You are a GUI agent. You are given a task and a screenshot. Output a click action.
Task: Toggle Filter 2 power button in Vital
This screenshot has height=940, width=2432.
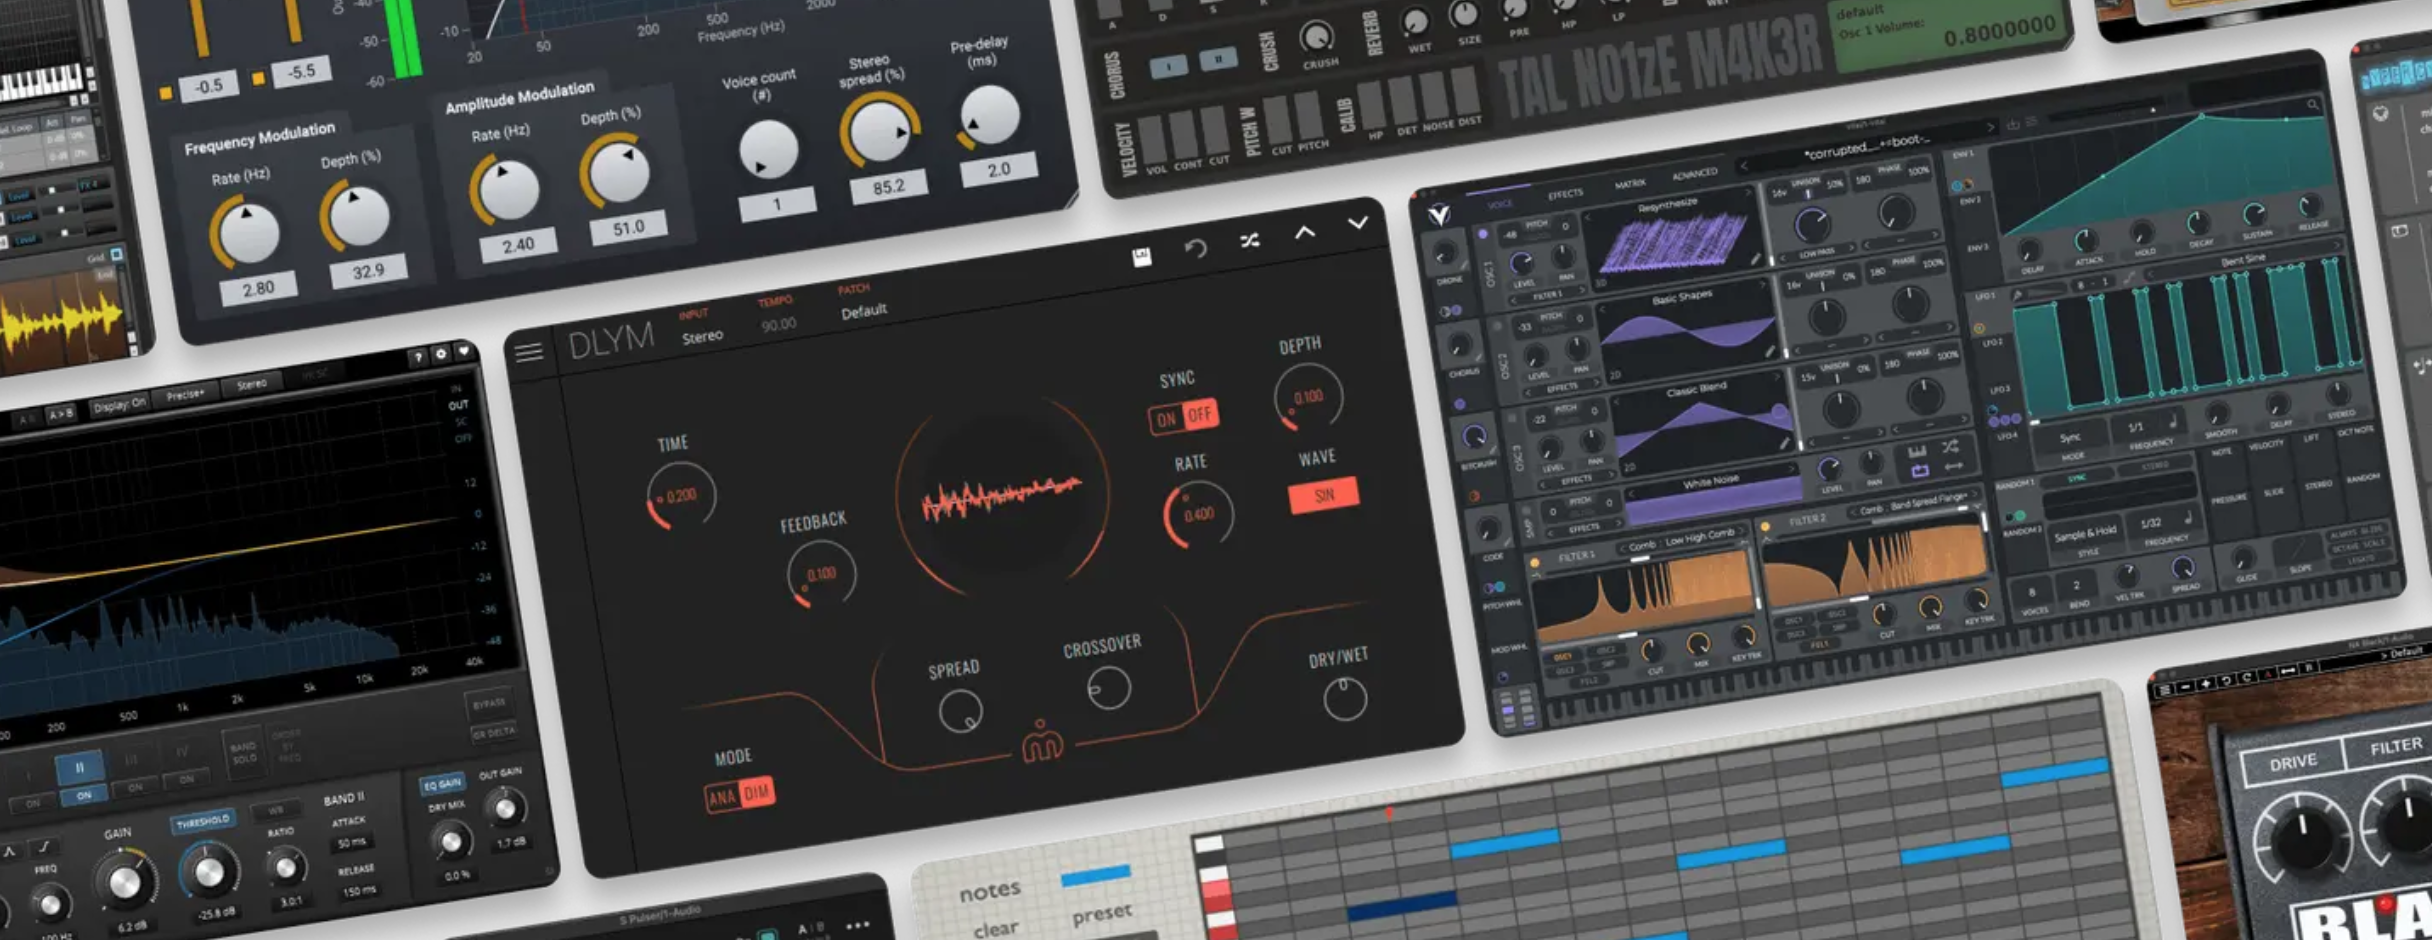pyautogui.click(x=1765, y=527)
